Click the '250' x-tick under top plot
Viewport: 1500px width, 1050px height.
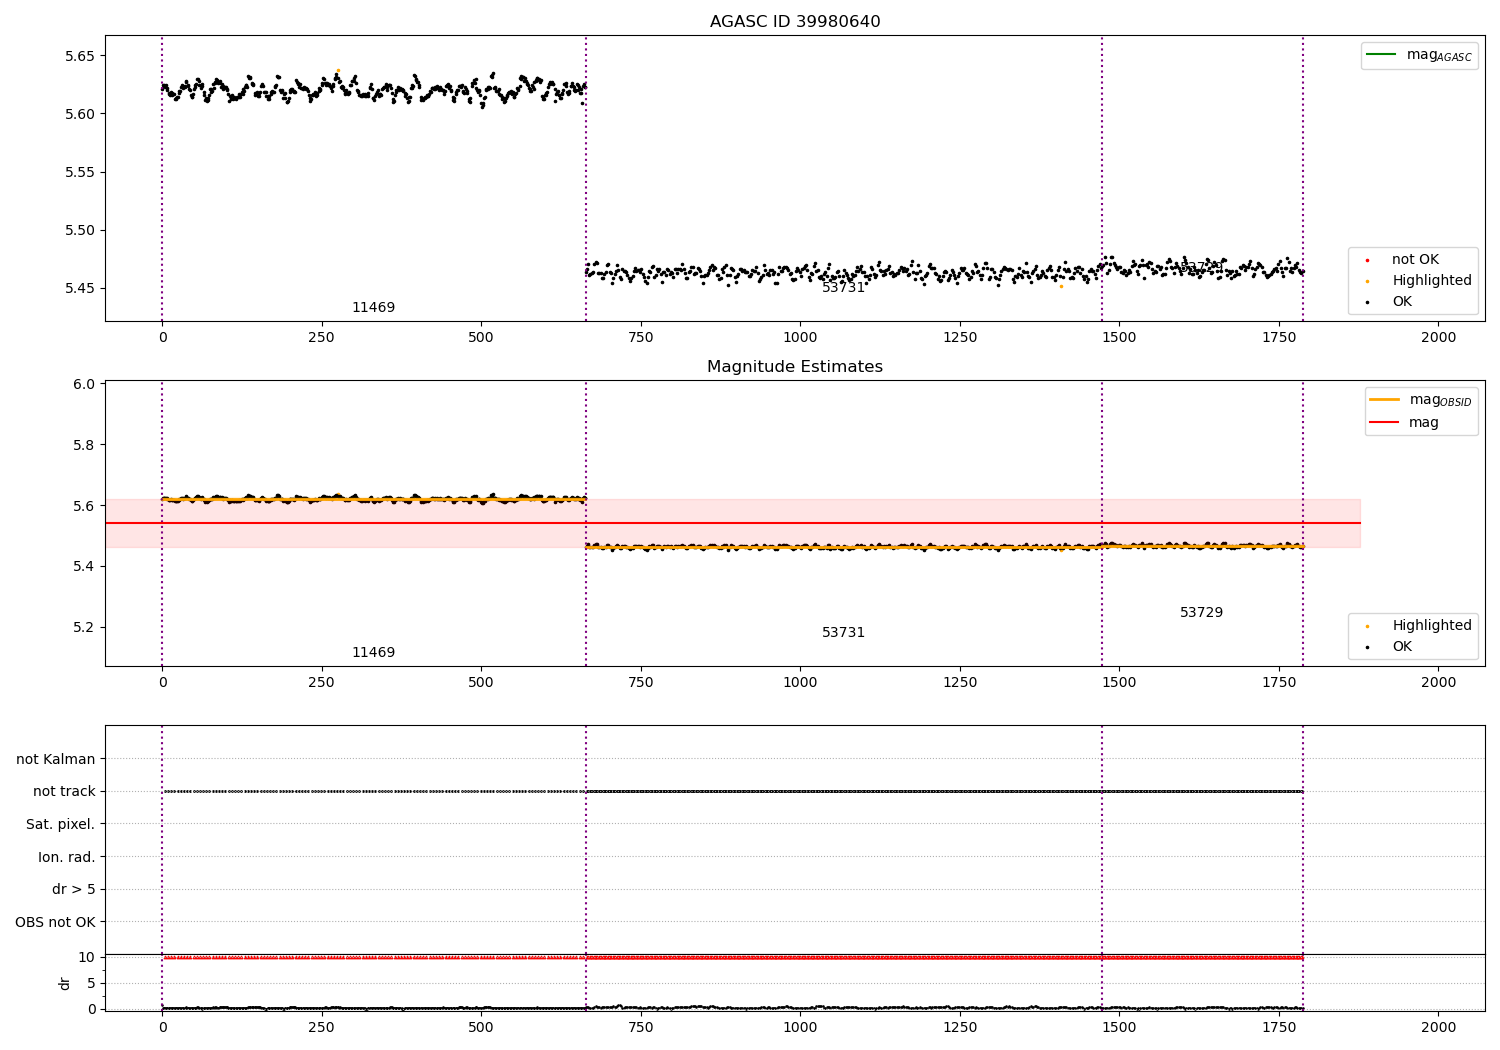tap(321, 338)
